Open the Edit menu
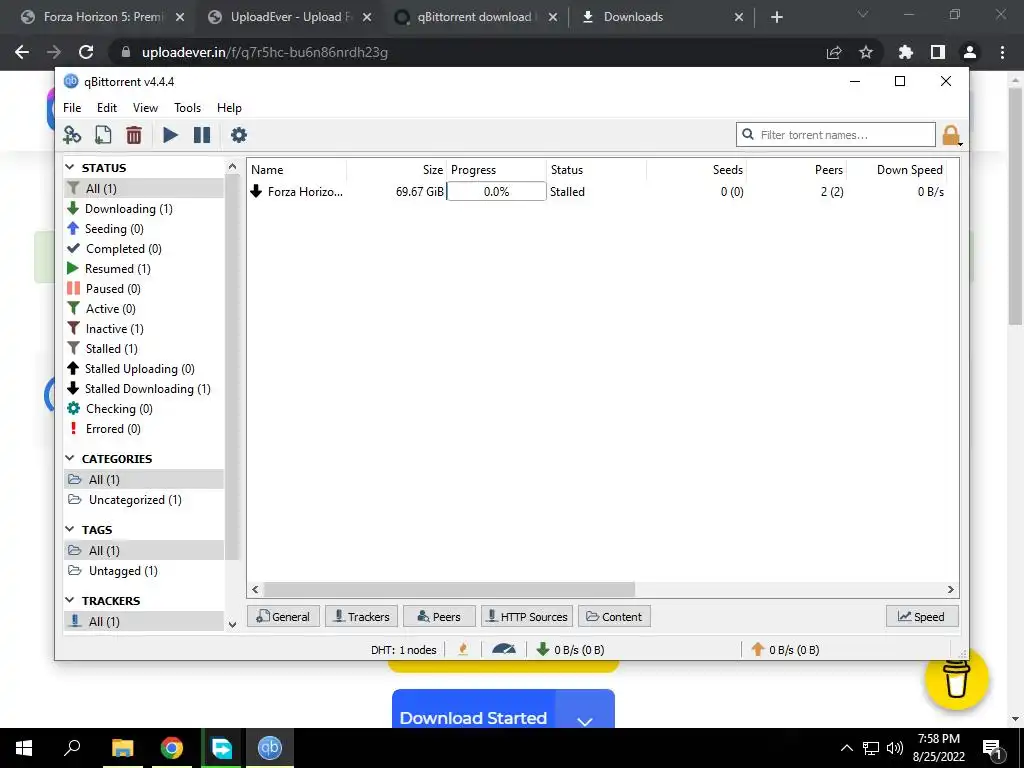This screenshot has width=1024, height=768. 107,108
